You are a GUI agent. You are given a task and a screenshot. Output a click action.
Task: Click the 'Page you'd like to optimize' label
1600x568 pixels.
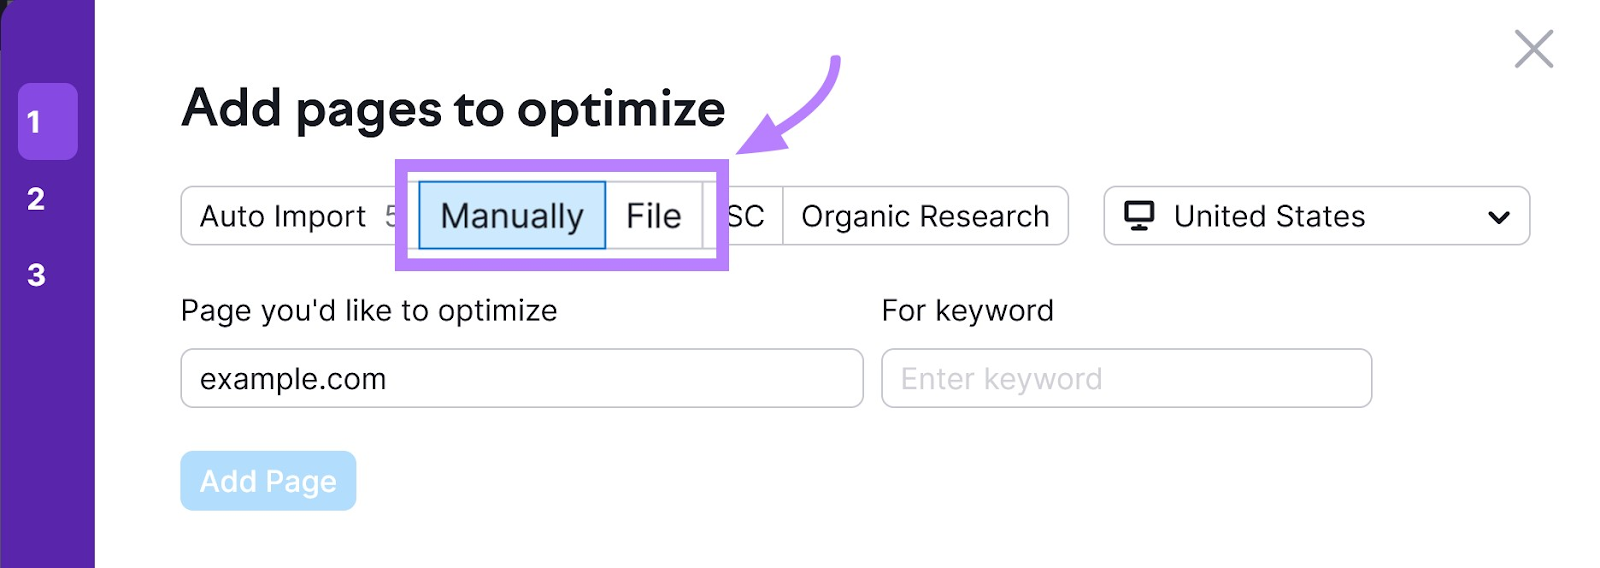[x=369, y=311]
